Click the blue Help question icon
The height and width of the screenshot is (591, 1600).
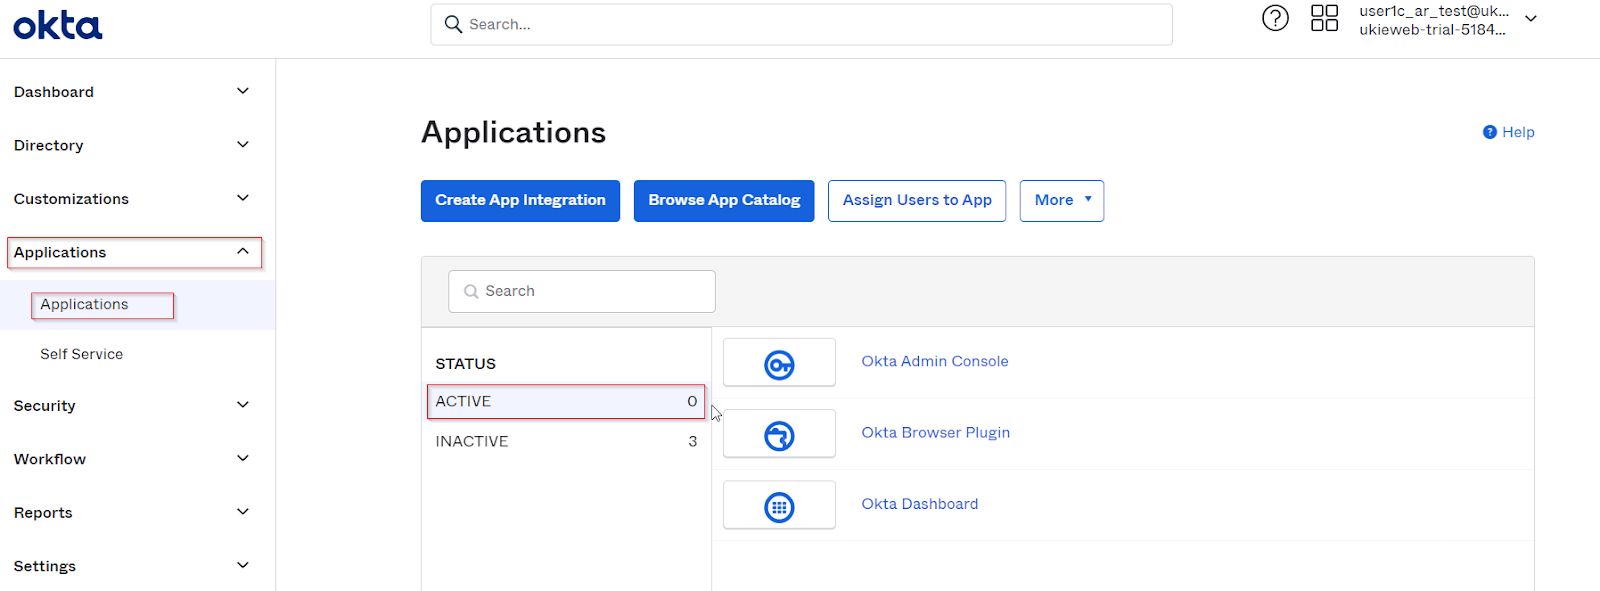1489,132
